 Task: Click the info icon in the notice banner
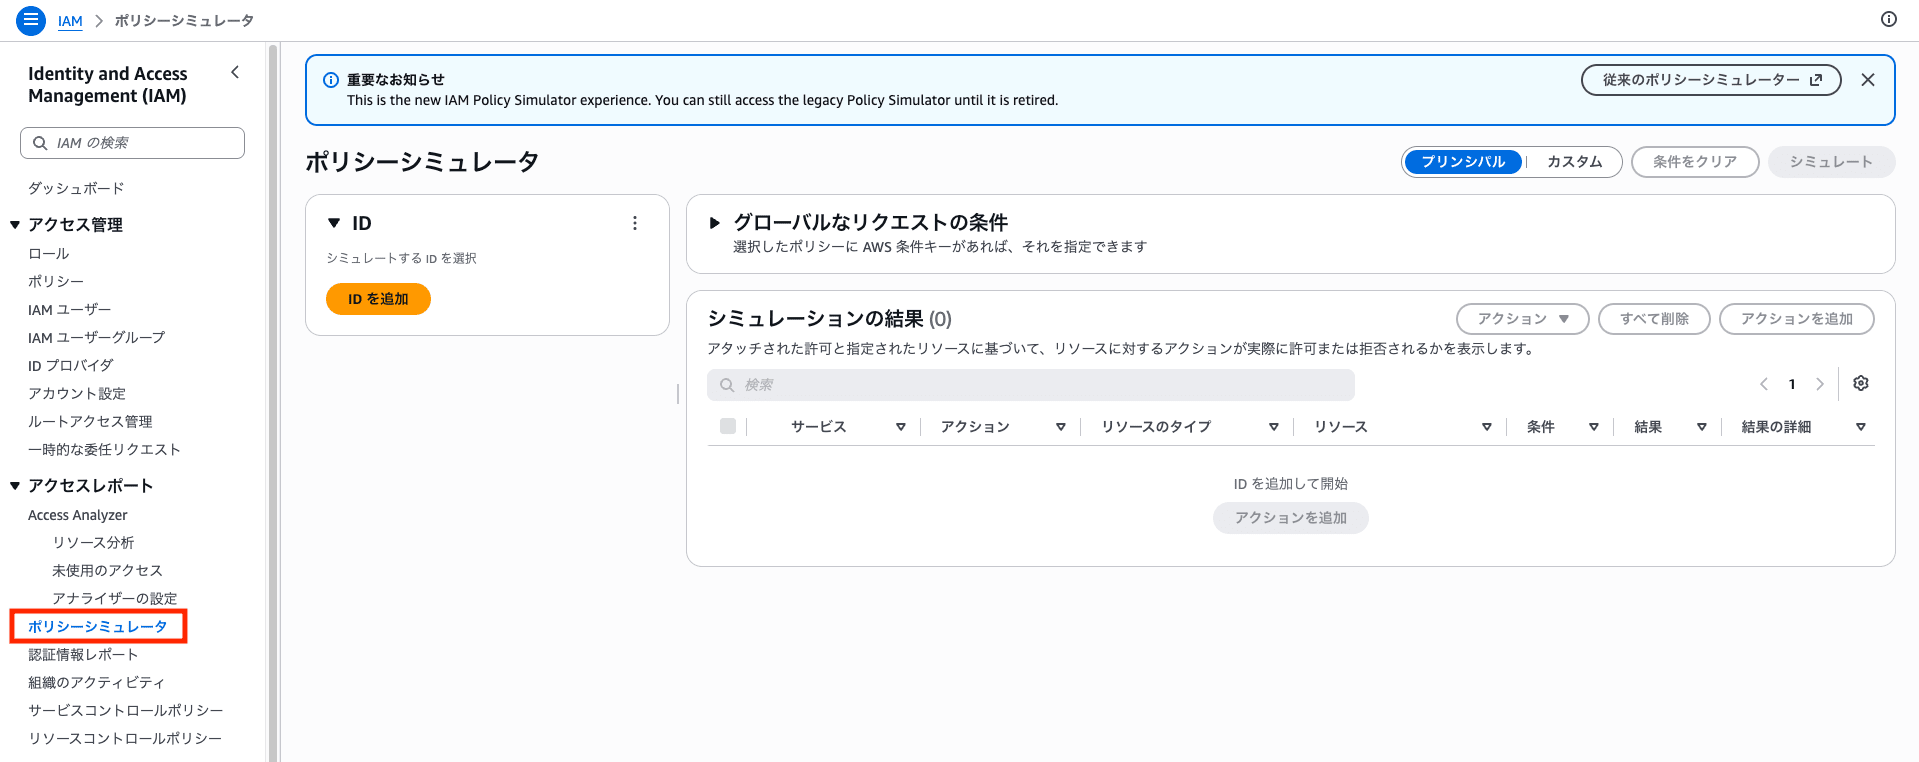coord(331,80)
